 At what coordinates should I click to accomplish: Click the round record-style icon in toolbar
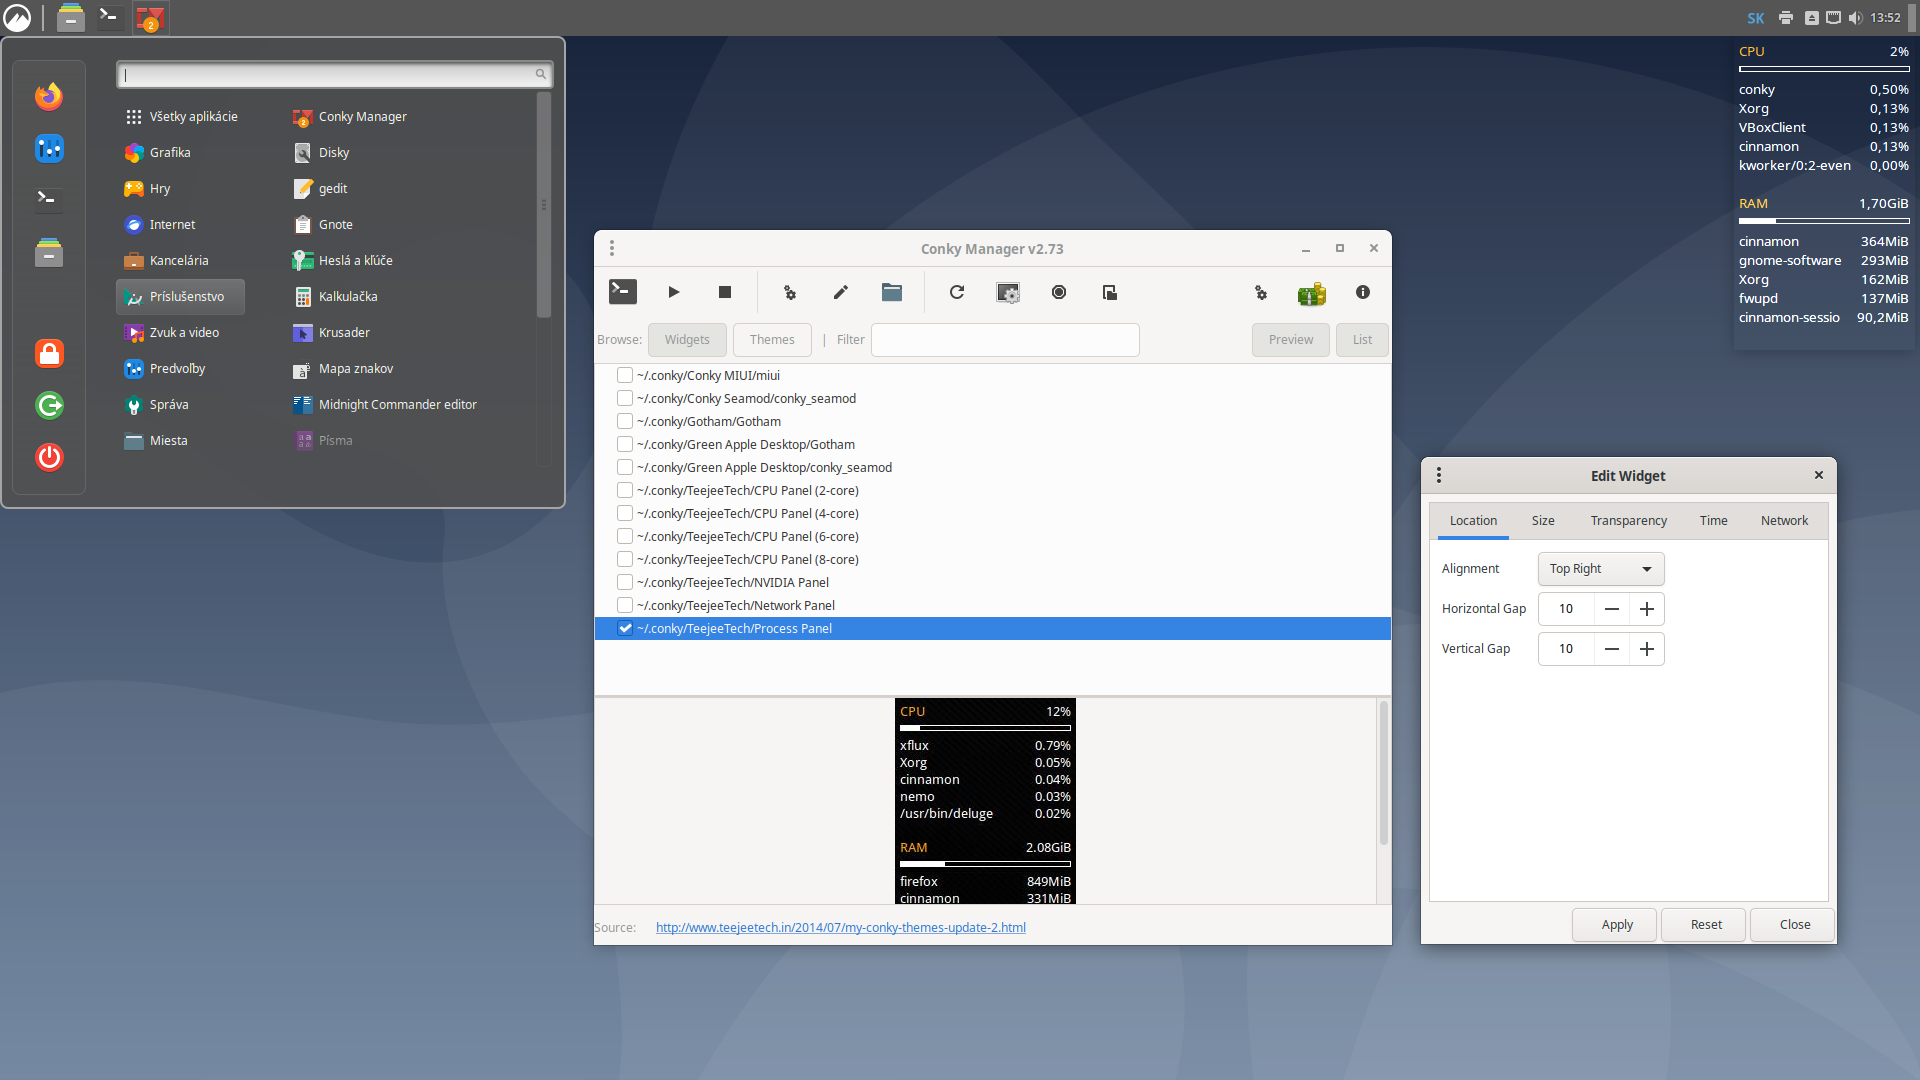1059,292
